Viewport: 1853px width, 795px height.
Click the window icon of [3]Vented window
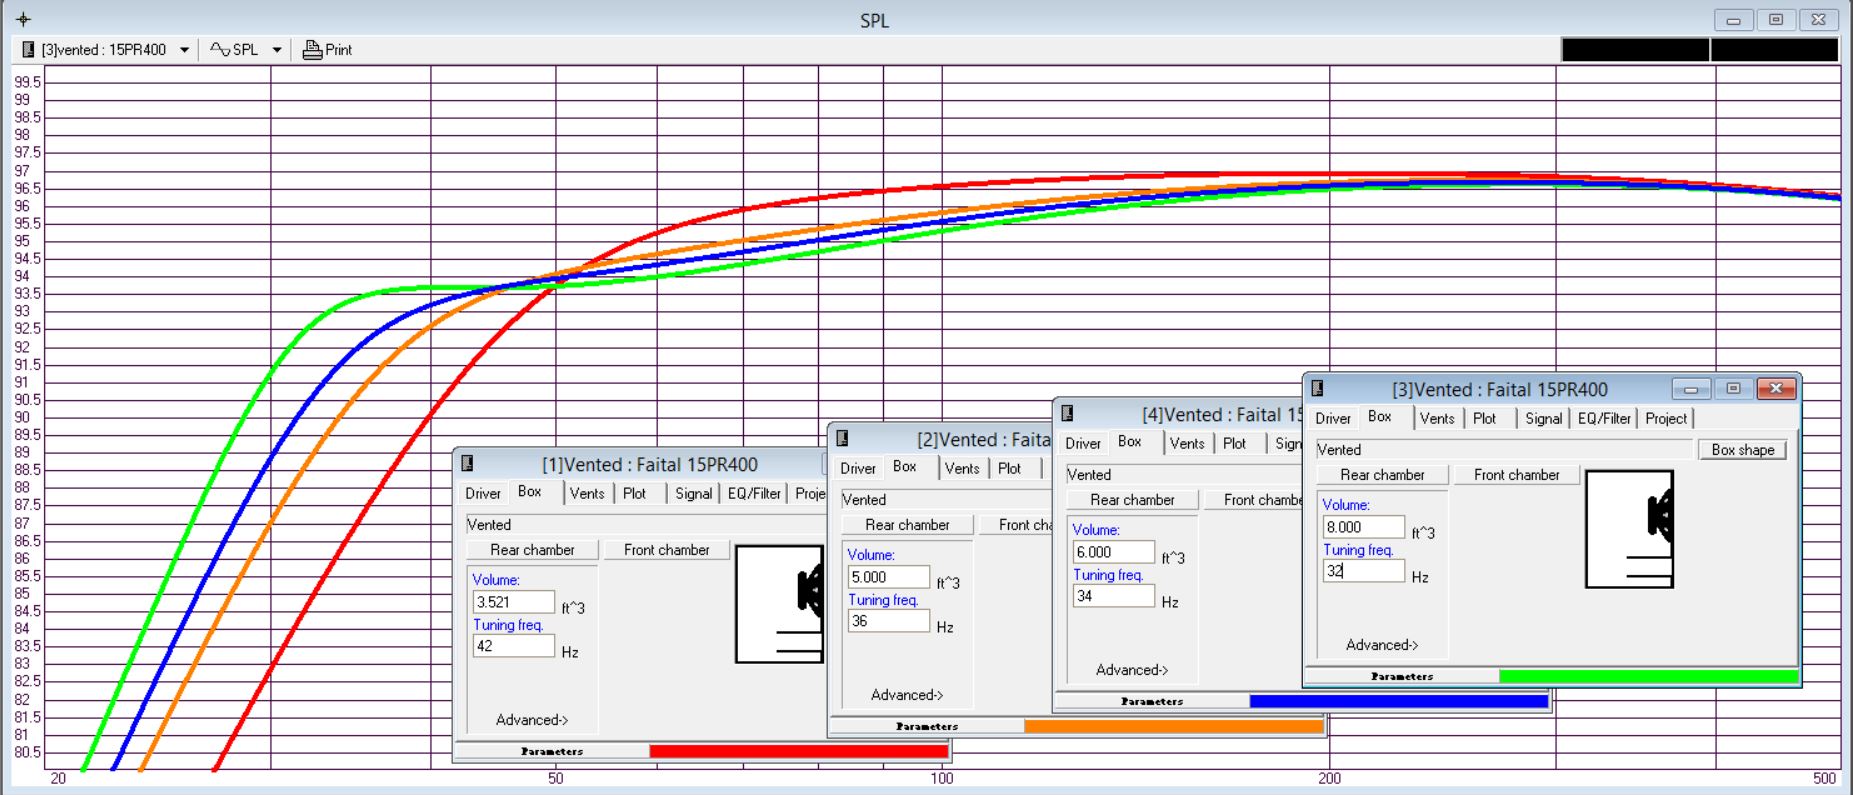1317,389
